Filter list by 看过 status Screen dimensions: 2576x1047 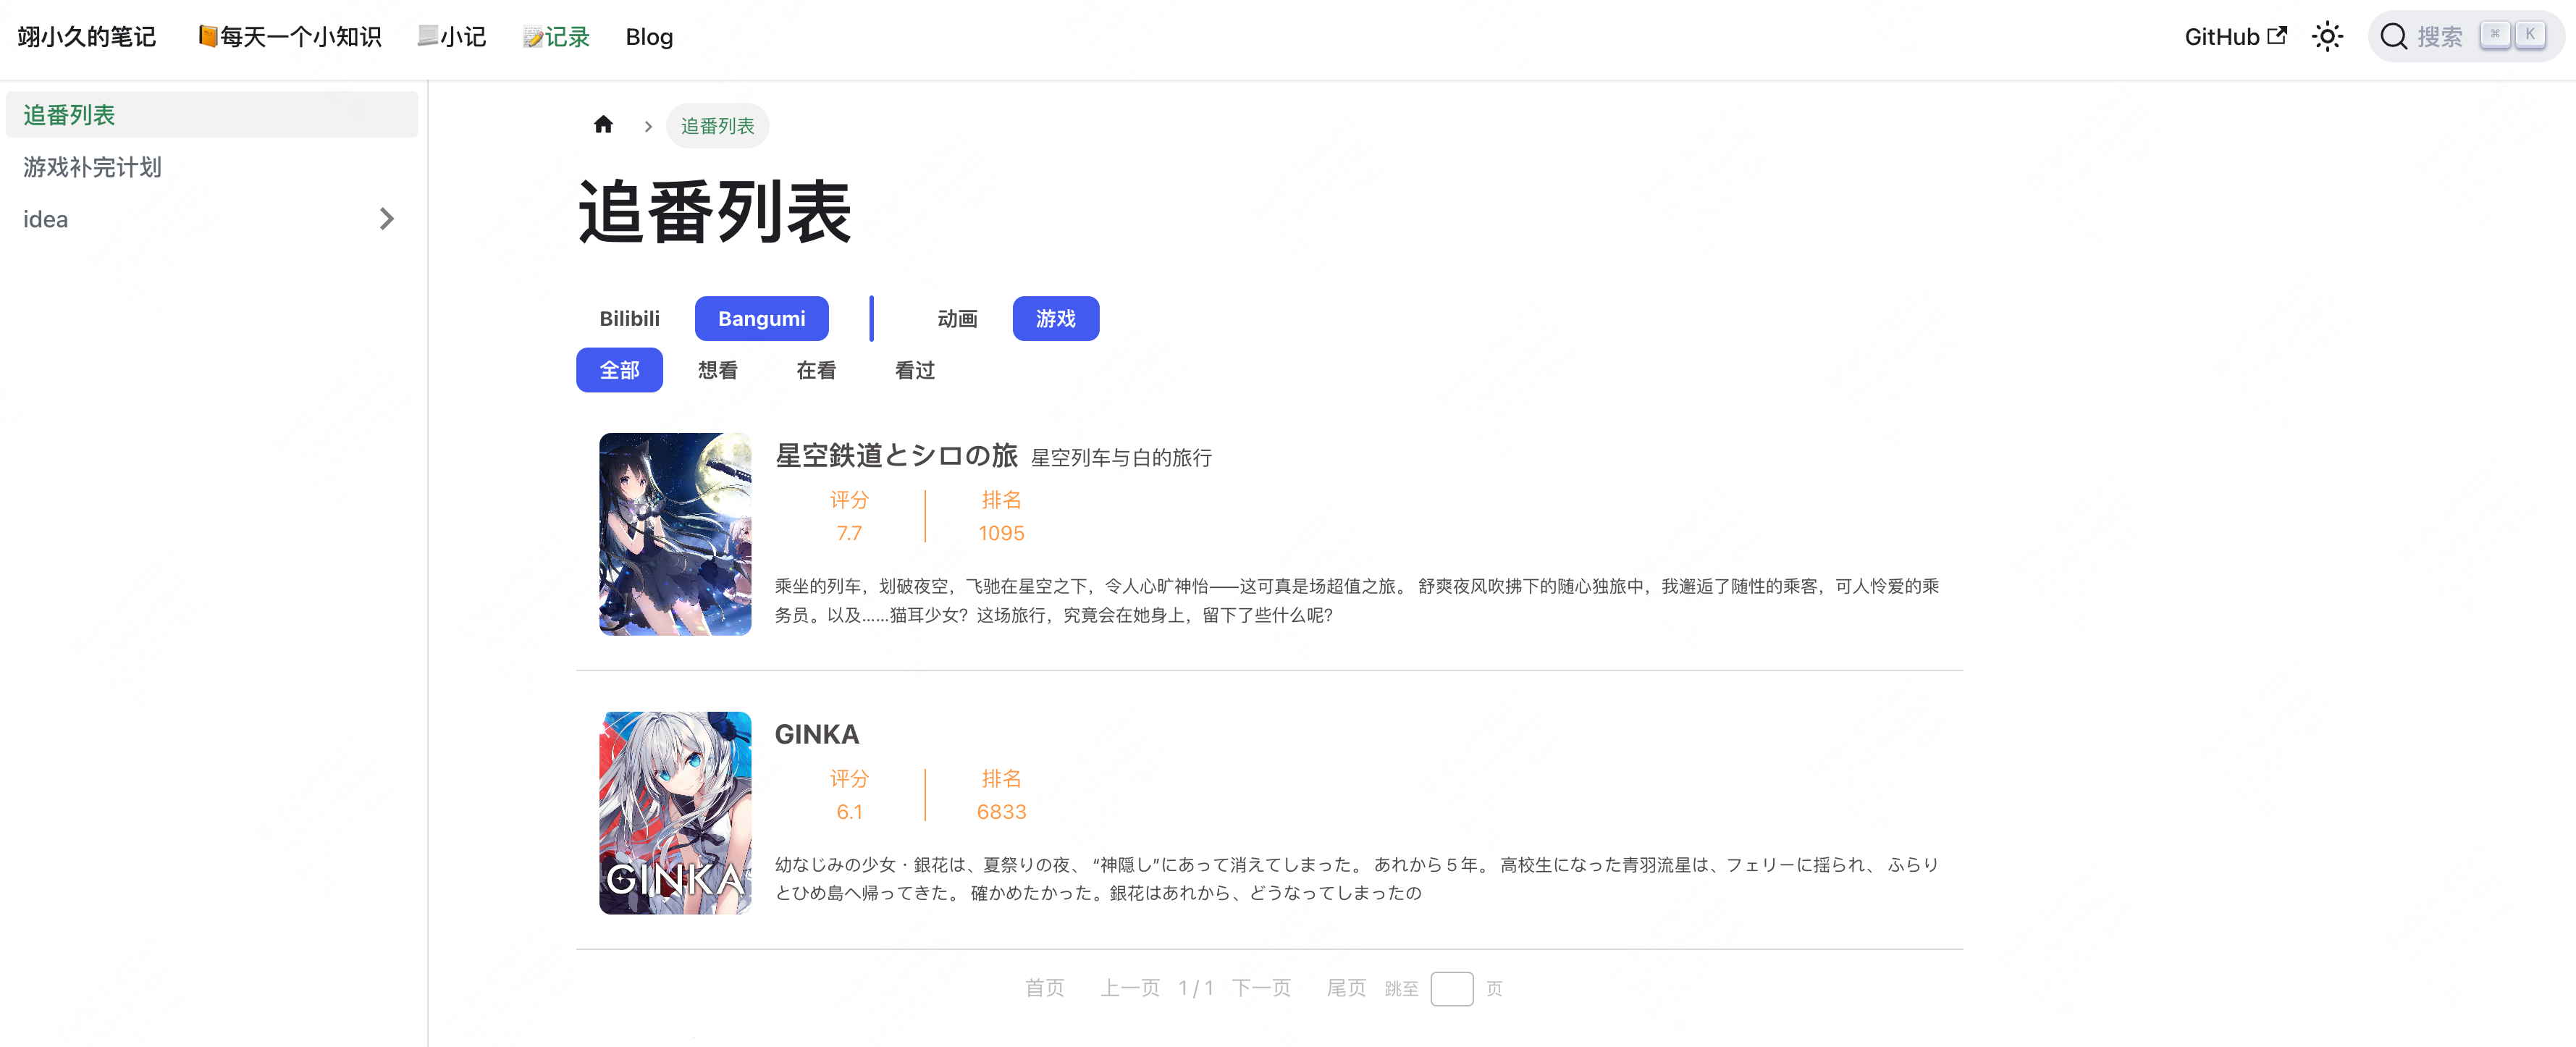914,370
